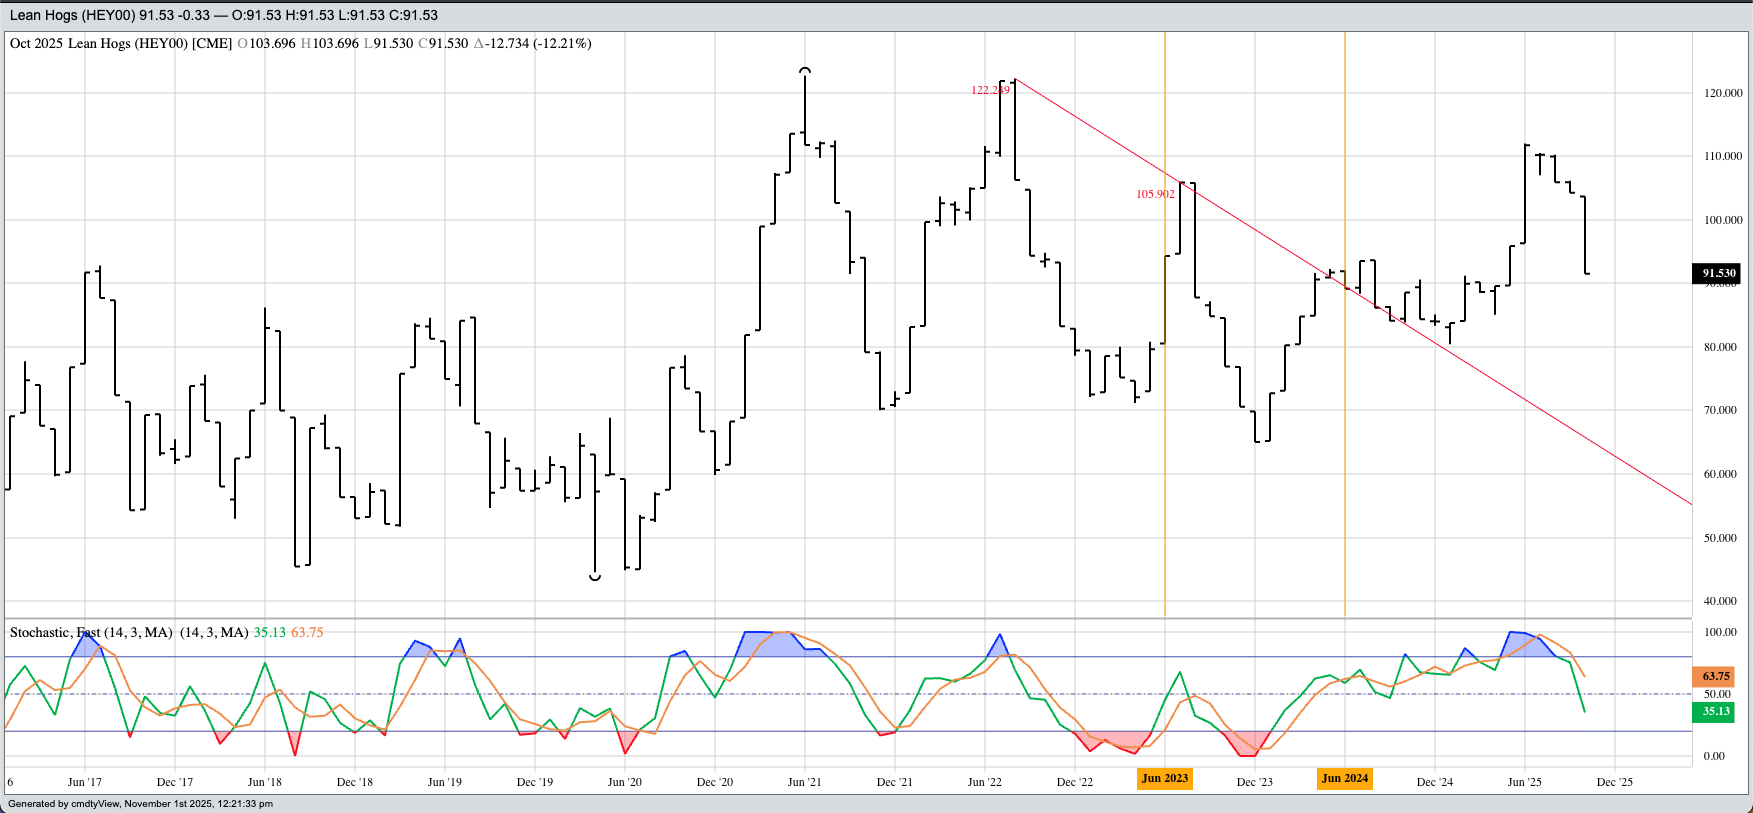Click the Dec '25 x-axis date label
The width and height of the screenshot is (1753, 813).
(x=1614, y=782)
